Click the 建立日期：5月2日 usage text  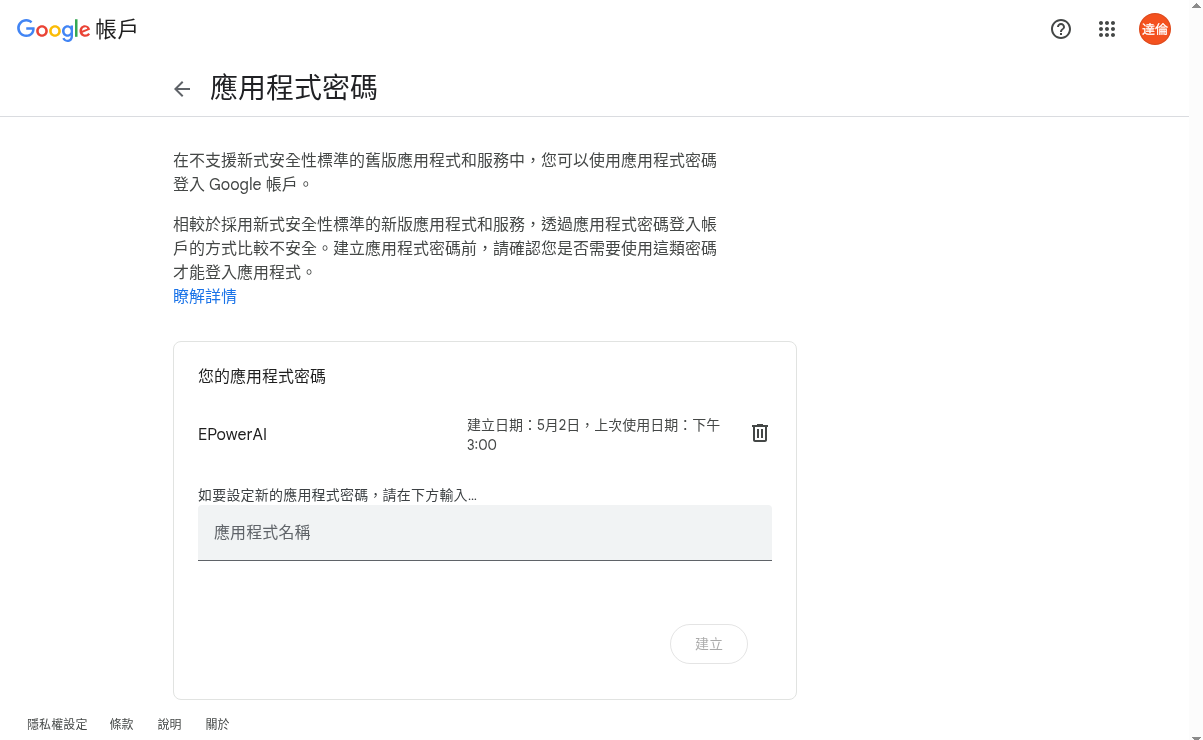[x=594, y=435]
